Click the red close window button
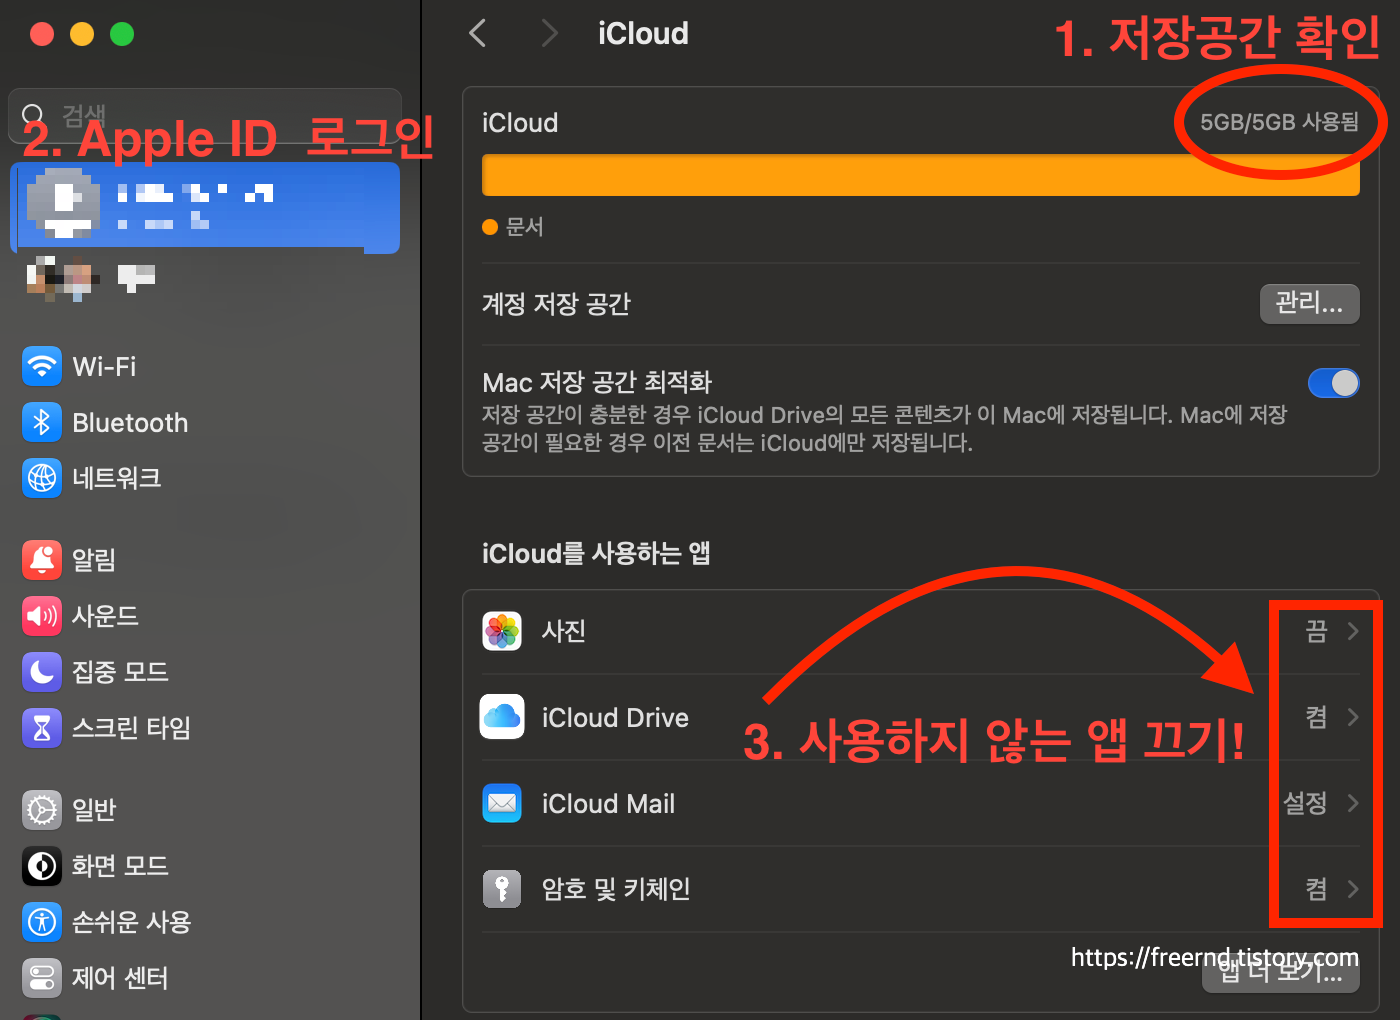This screenshot has height=1020, width=1400. click(42, 34)
